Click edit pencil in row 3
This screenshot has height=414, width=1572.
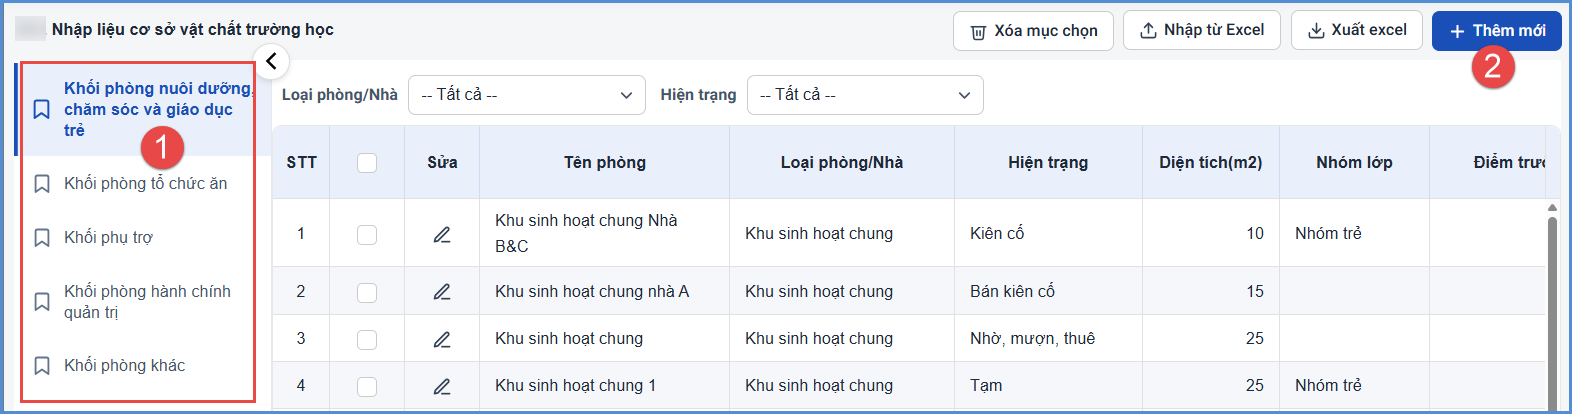click(442, 339)
